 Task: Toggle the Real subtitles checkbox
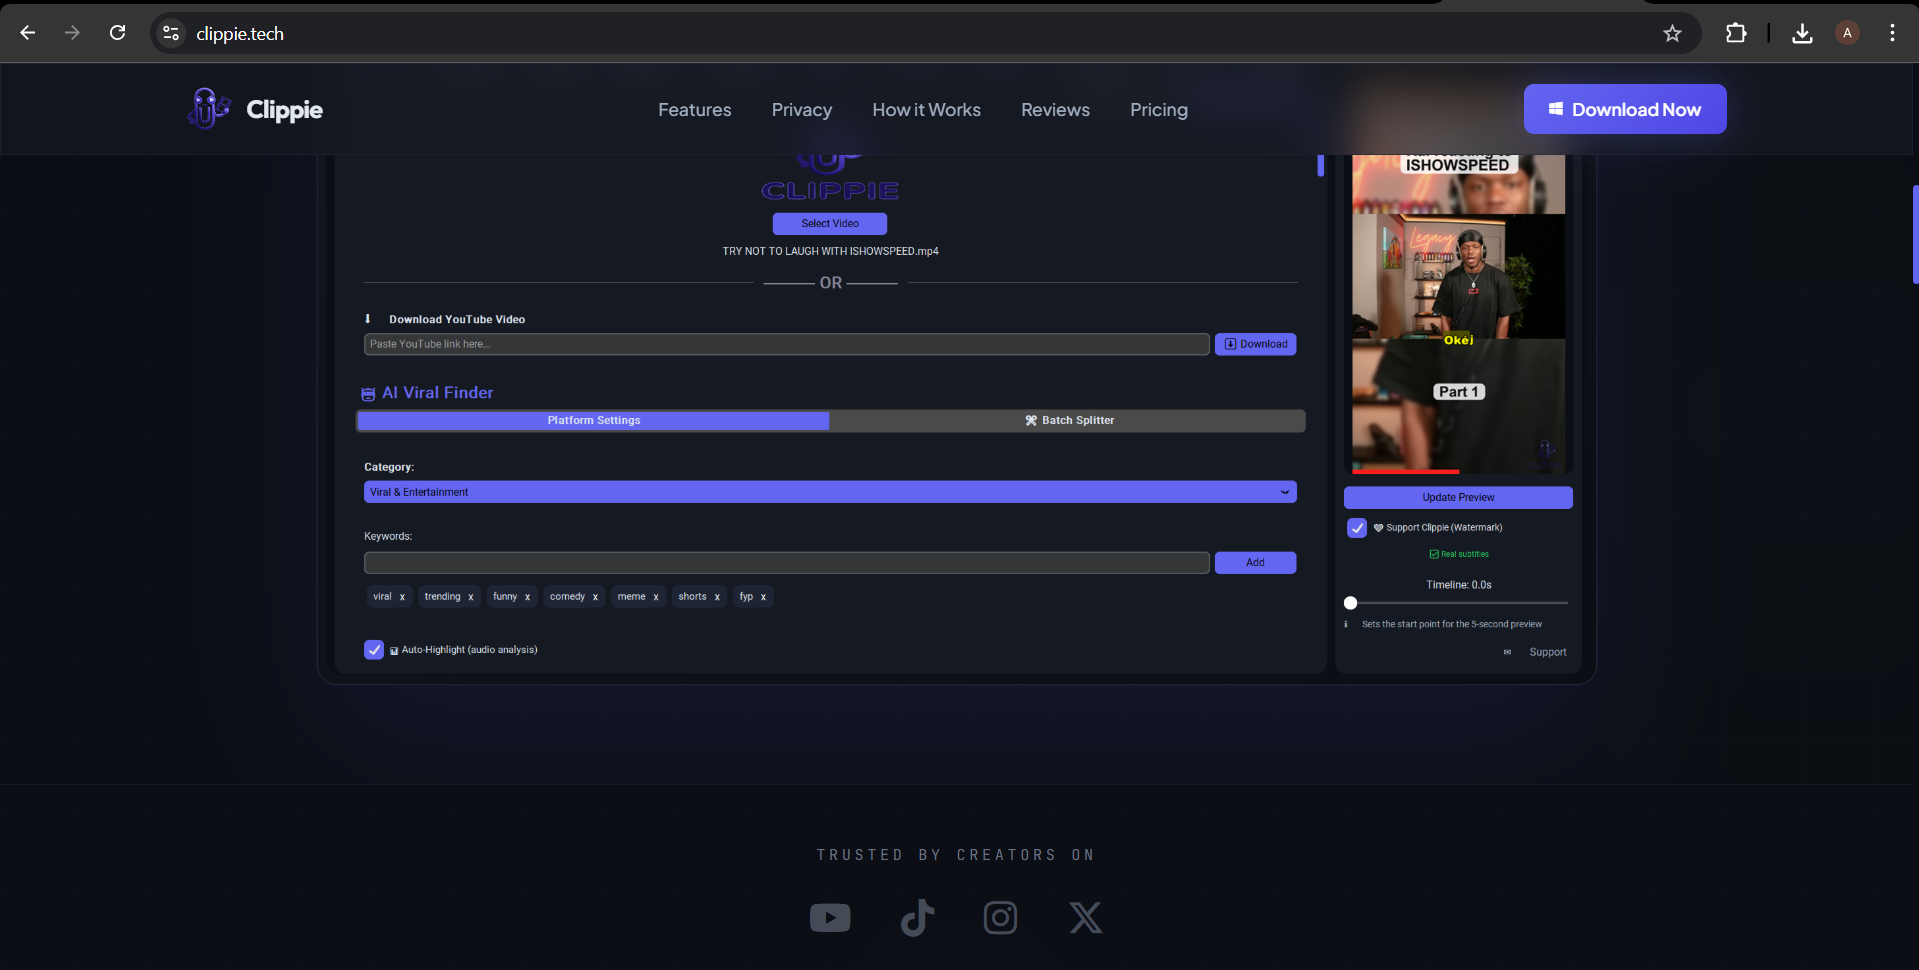coord(1434,554)
